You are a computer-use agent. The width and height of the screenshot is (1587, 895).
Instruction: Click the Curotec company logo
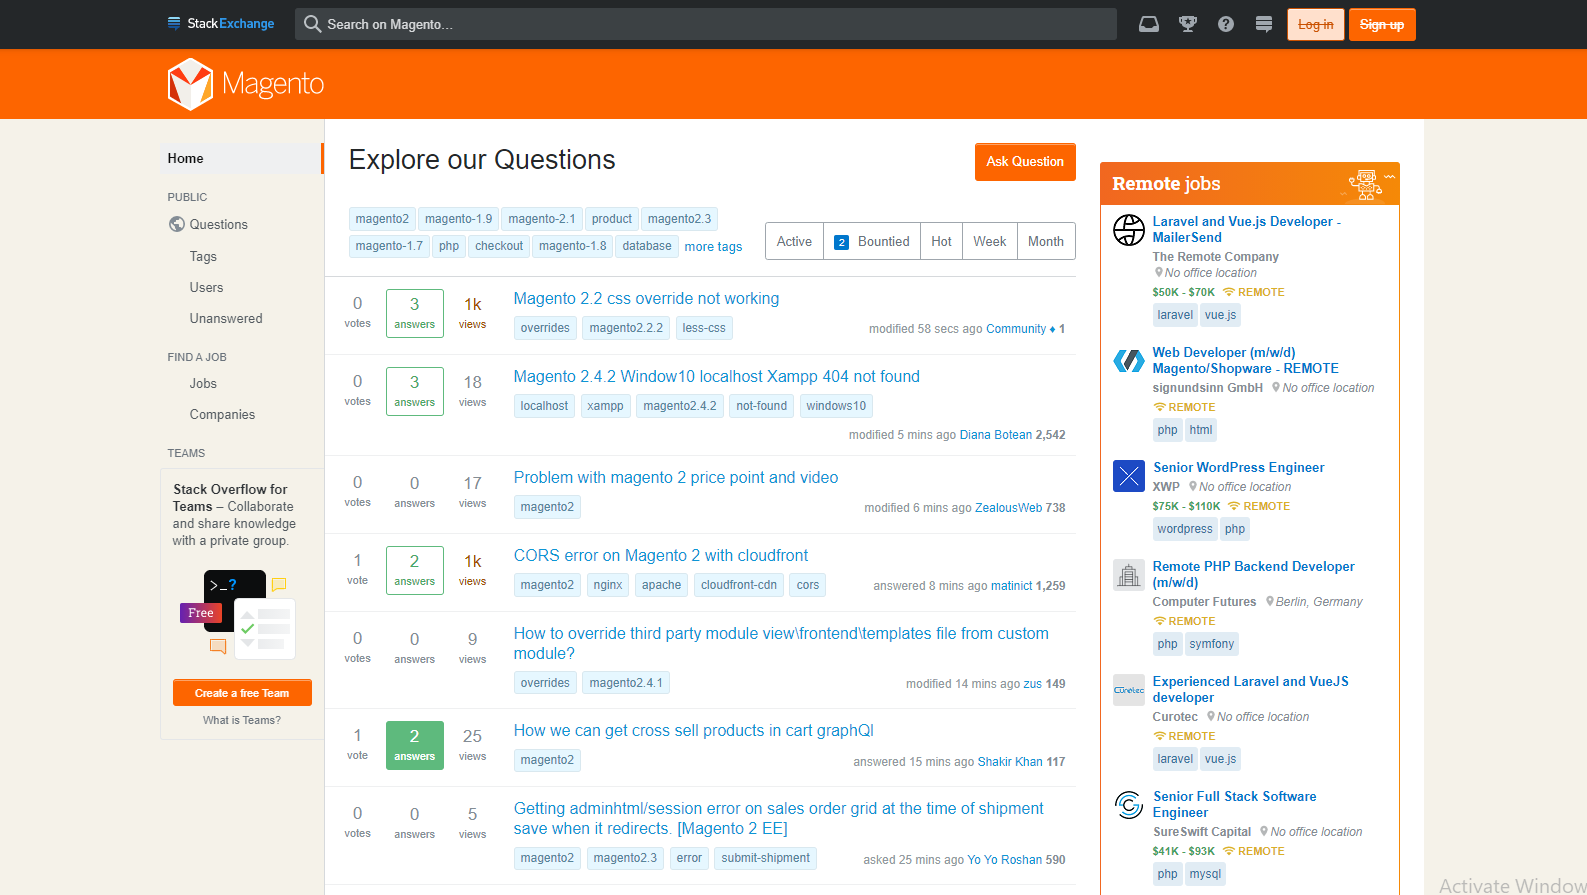point(1129,690)
